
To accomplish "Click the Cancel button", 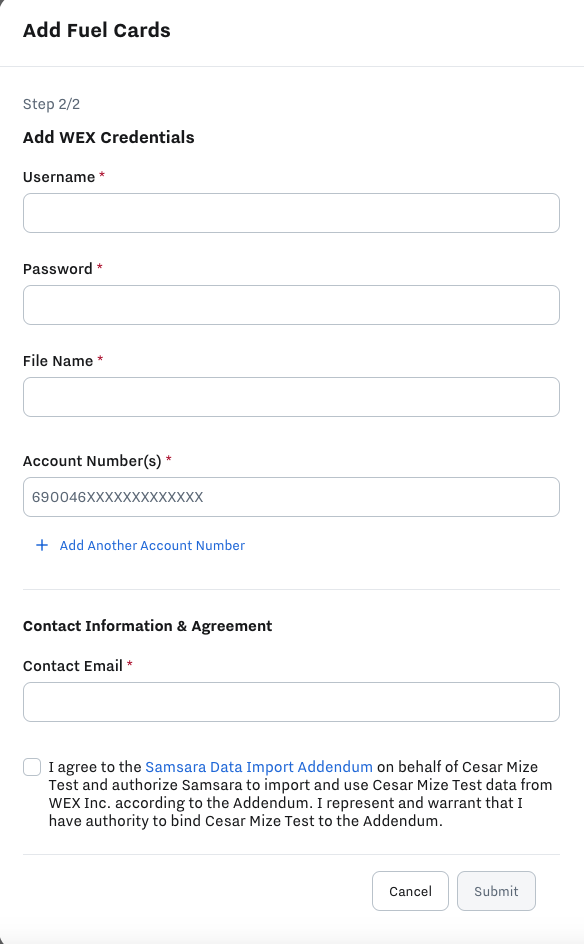I will (410, 891).
